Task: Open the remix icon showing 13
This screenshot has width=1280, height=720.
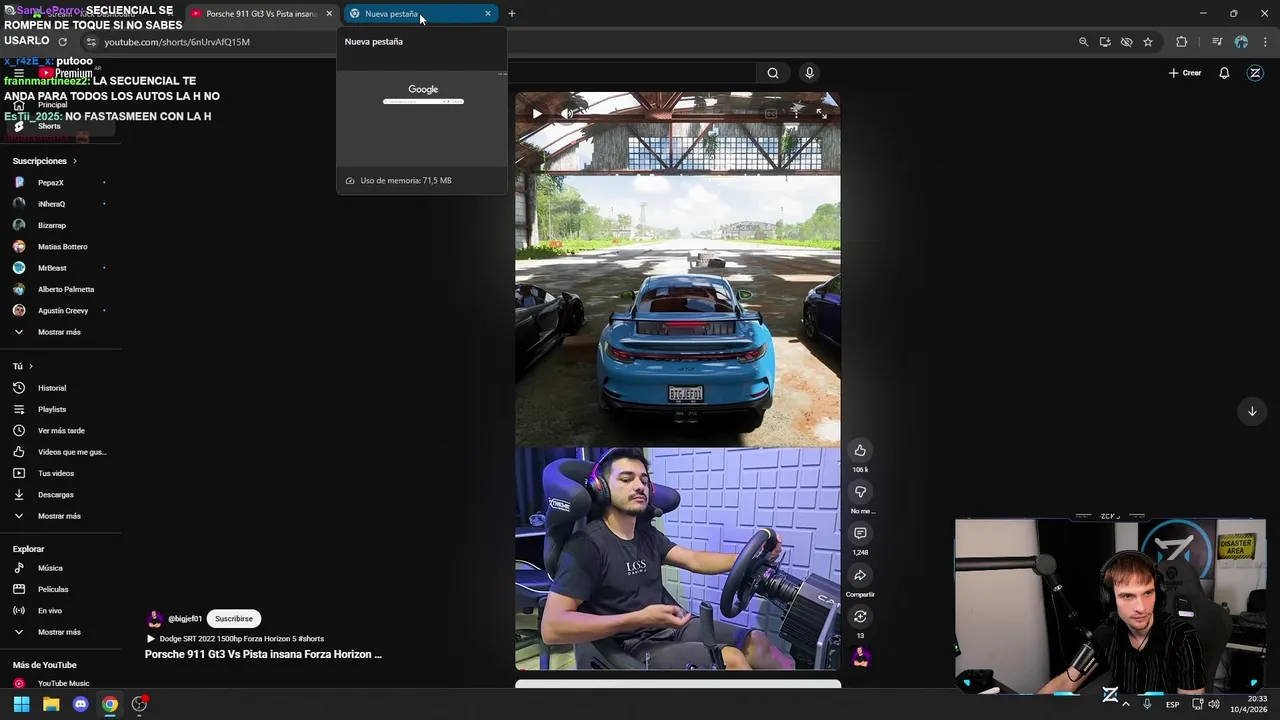Action: coord(860,616)
